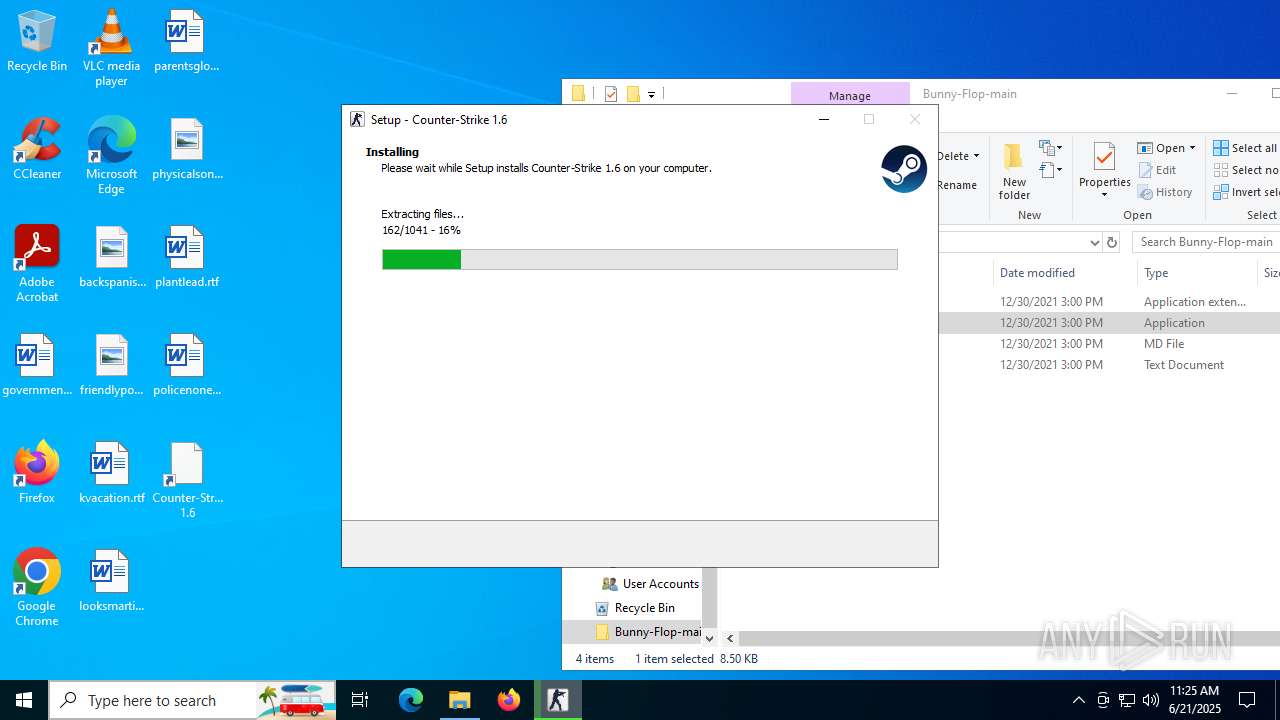Image resolution: width=1280 pixels, height=720 pixels.
Task: Click the Steam logo in the installer
Action: tap(904, 169)
